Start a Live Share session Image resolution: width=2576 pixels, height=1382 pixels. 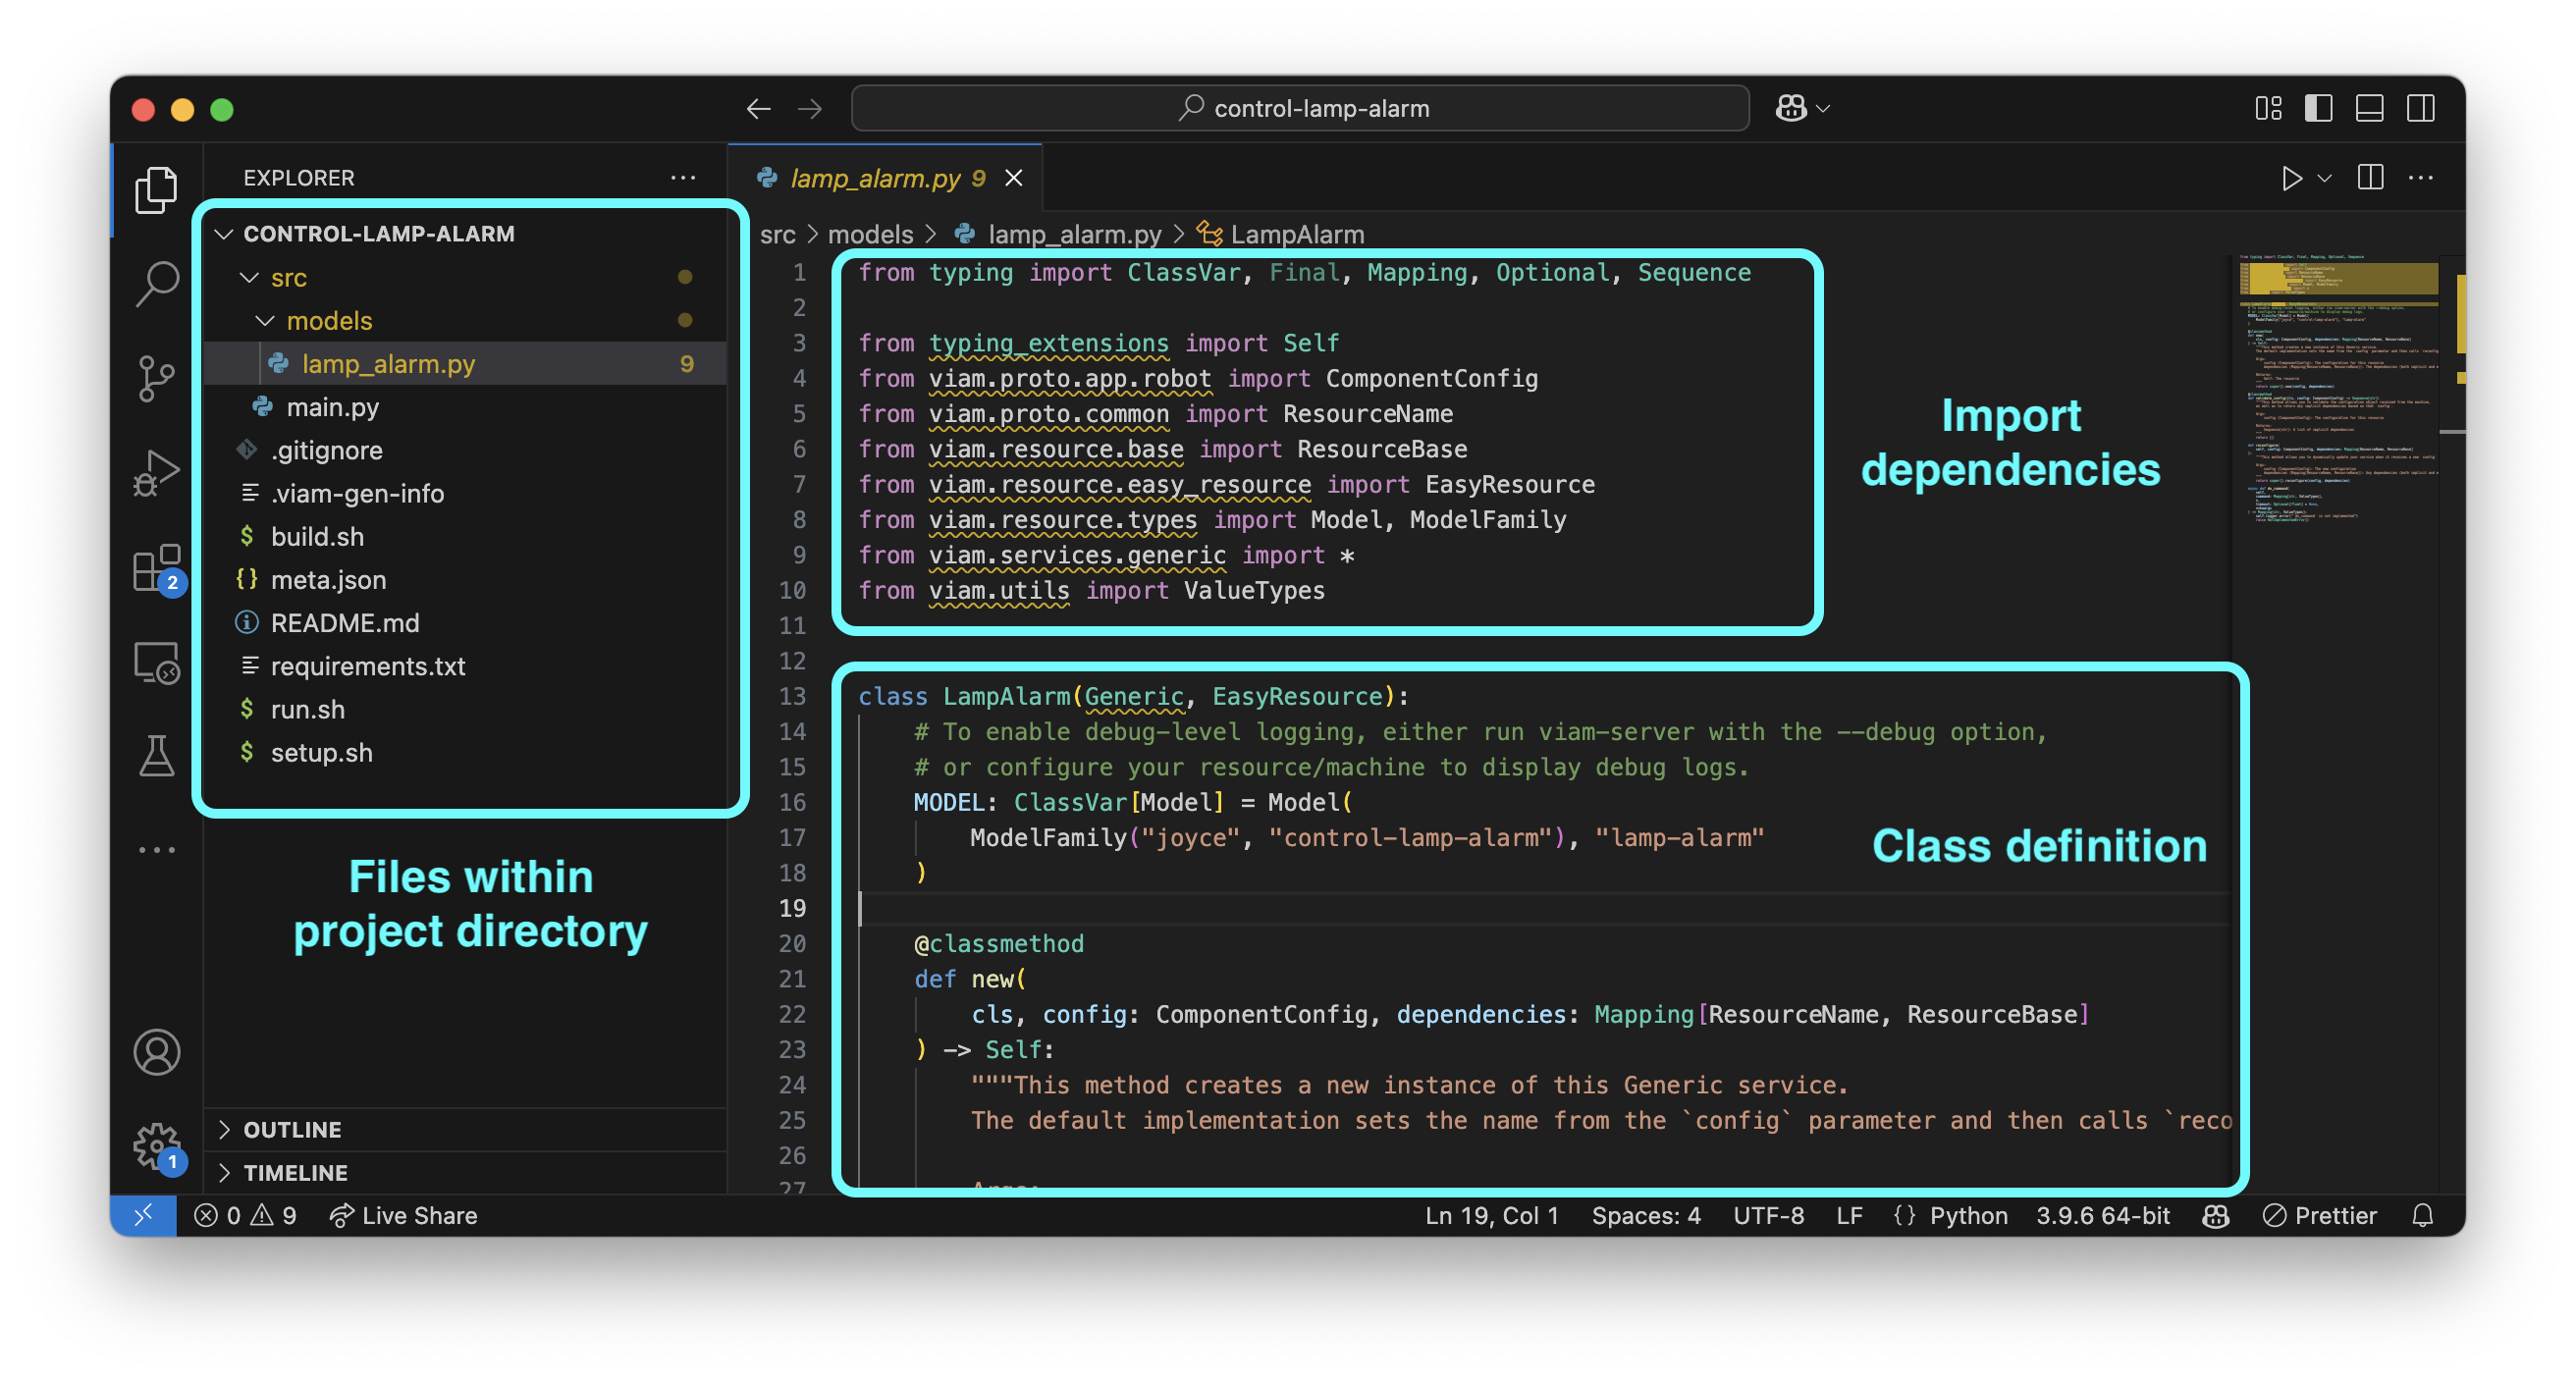404,1215
